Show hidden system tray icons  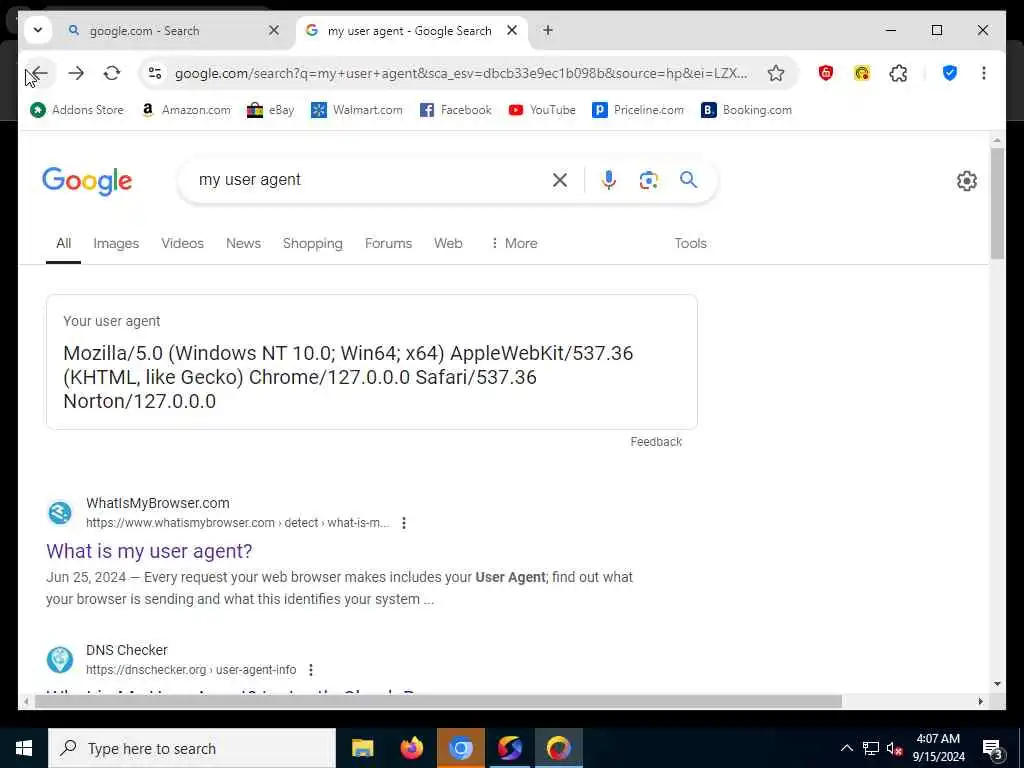click(846, 748)
